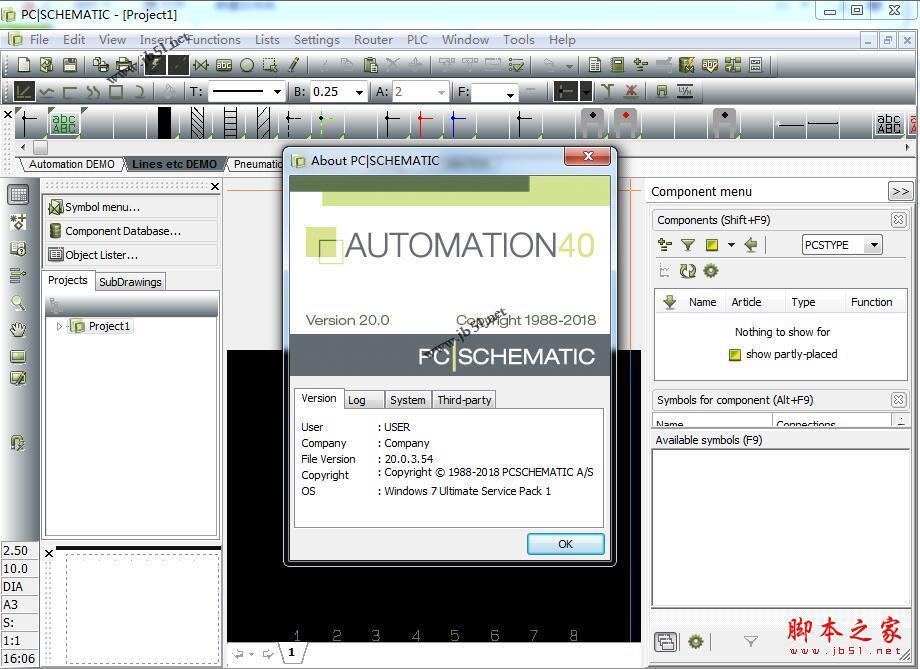
Task: Close the Symbols for component panel
Action: point(898,400)
